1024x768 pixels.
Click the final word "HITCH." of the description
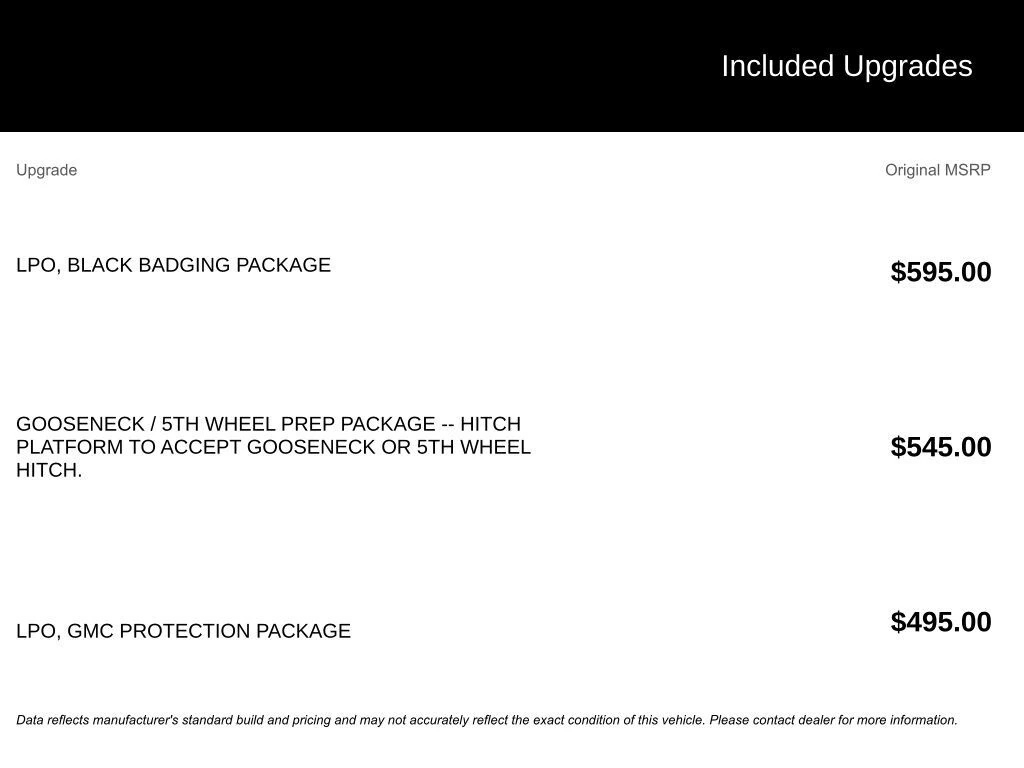(x=49, y=470)
